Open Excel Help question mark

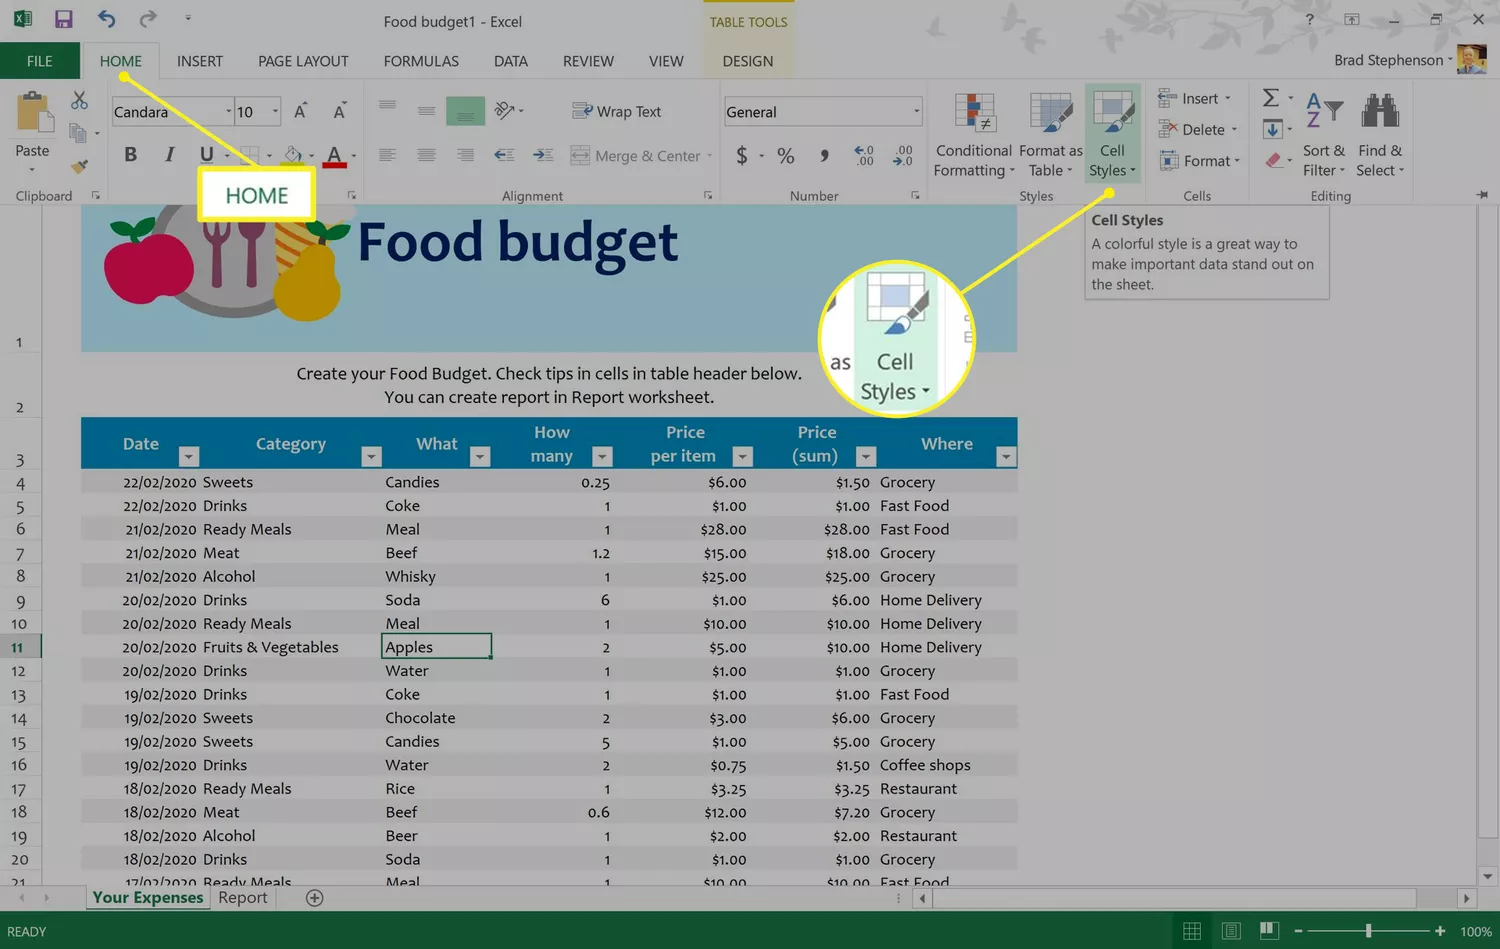point(1309,19)
